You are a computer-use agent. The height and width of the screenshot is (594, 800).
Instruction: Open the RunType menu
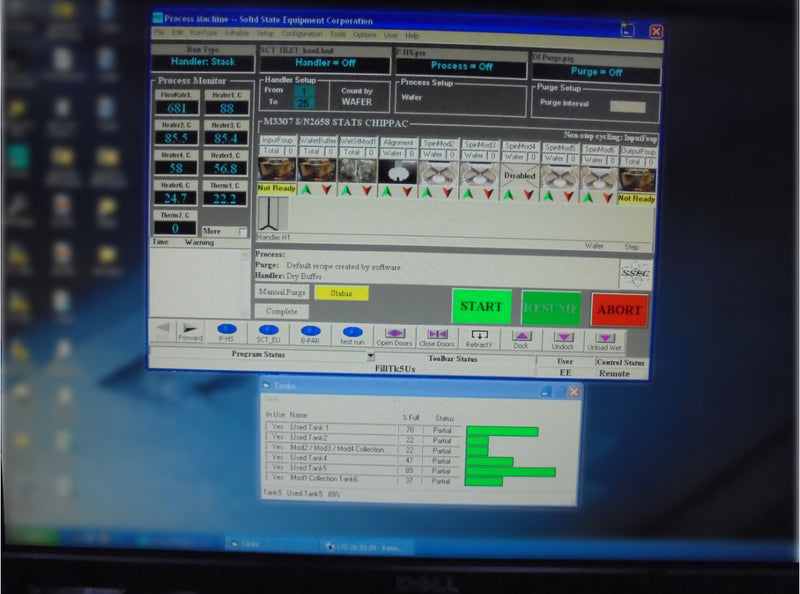[204, 33]
